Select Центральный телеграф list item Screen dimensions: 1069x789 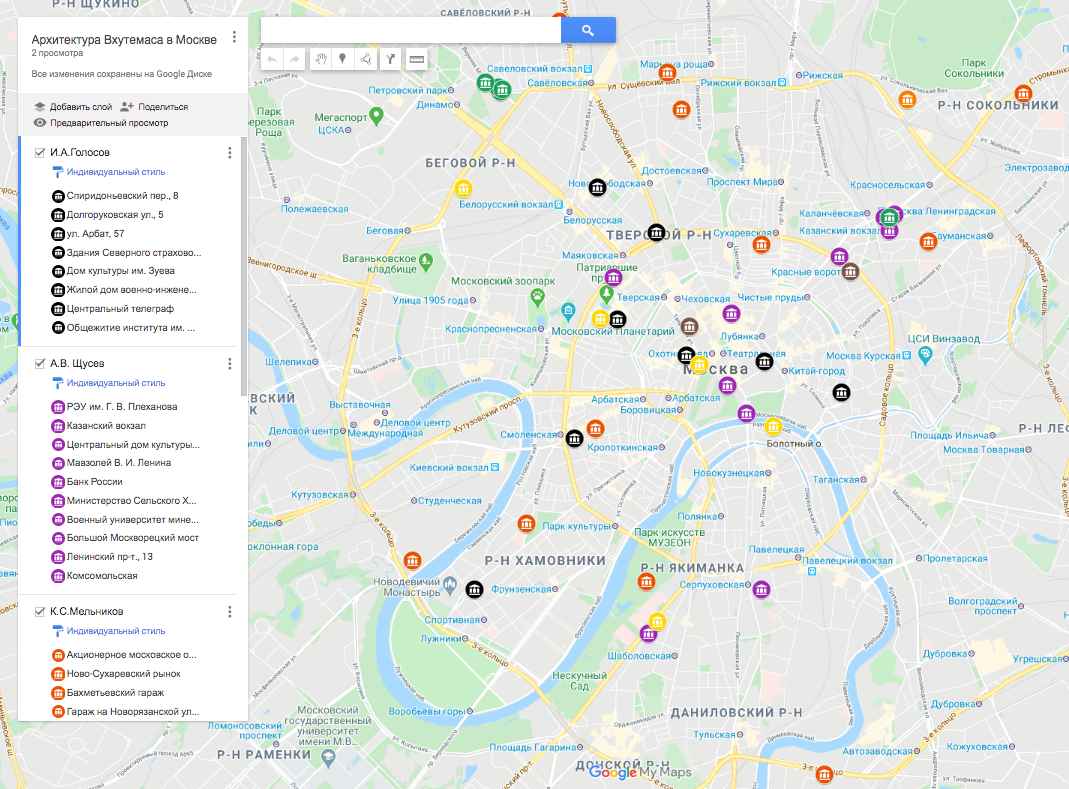pyautogui.click(x=120, y=309)
